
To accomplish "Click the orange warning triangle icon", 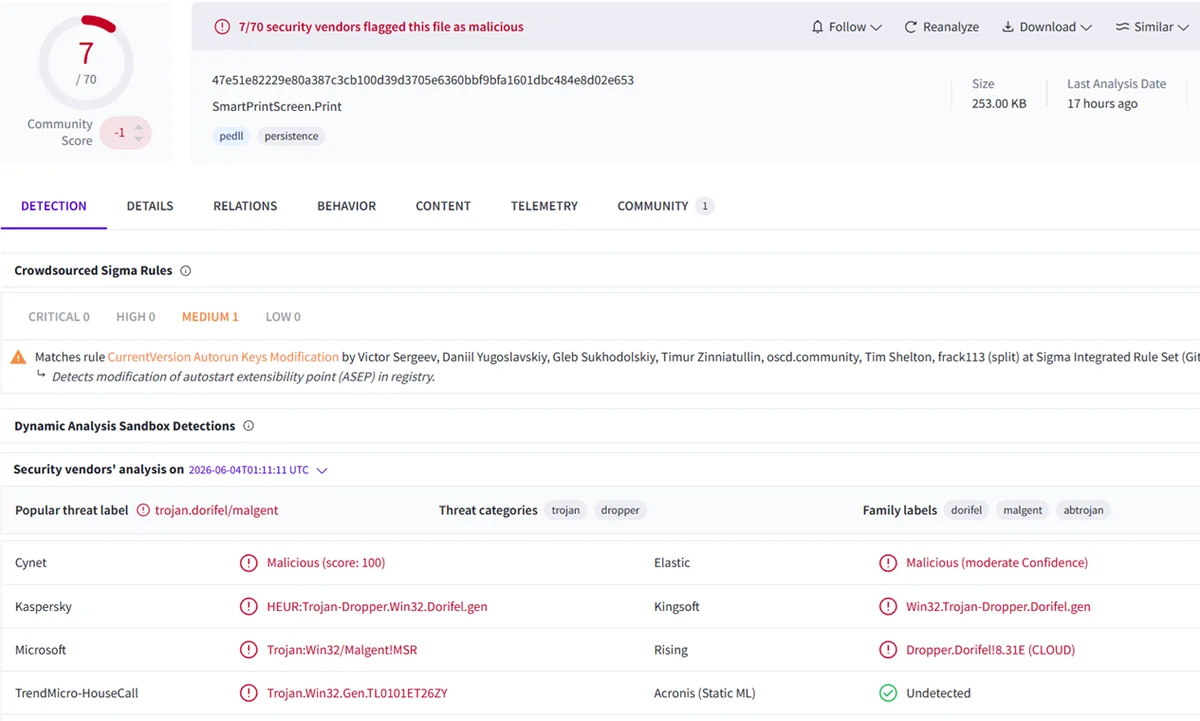I will tap(19, 357).
